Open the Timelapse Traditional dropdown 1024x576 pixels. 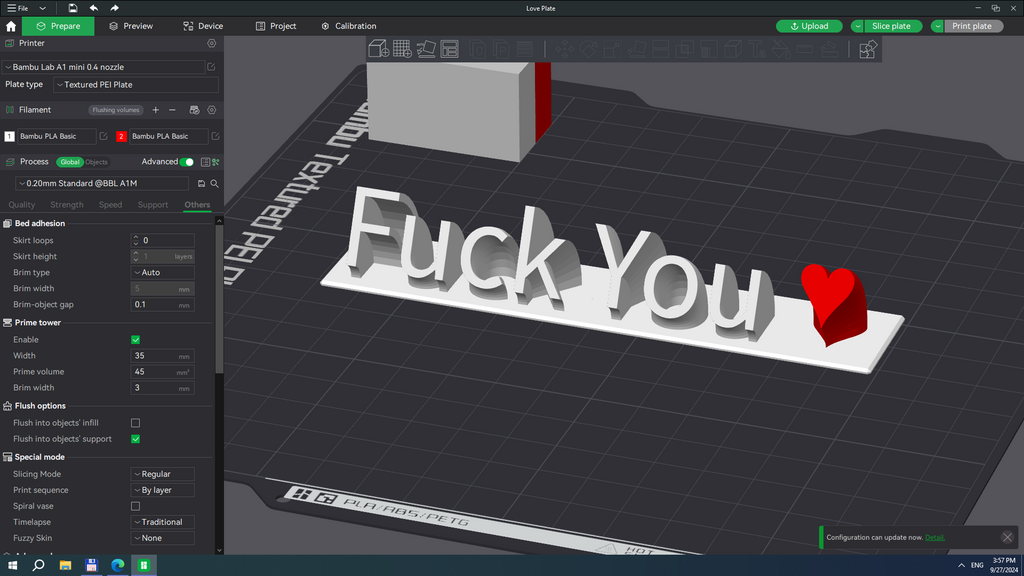(x=163, y=522)
